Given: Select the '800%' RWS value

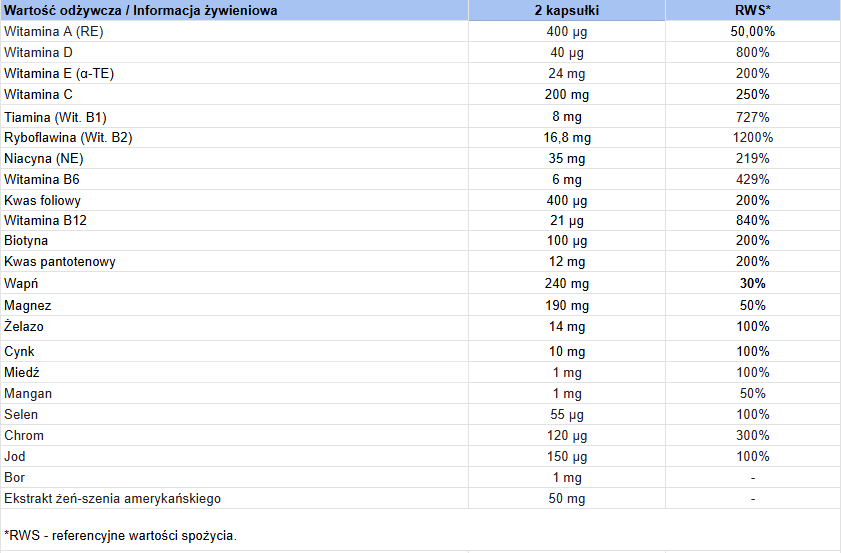Looking at the screenshot, I should pyautogui.click(x=753, y=53).
